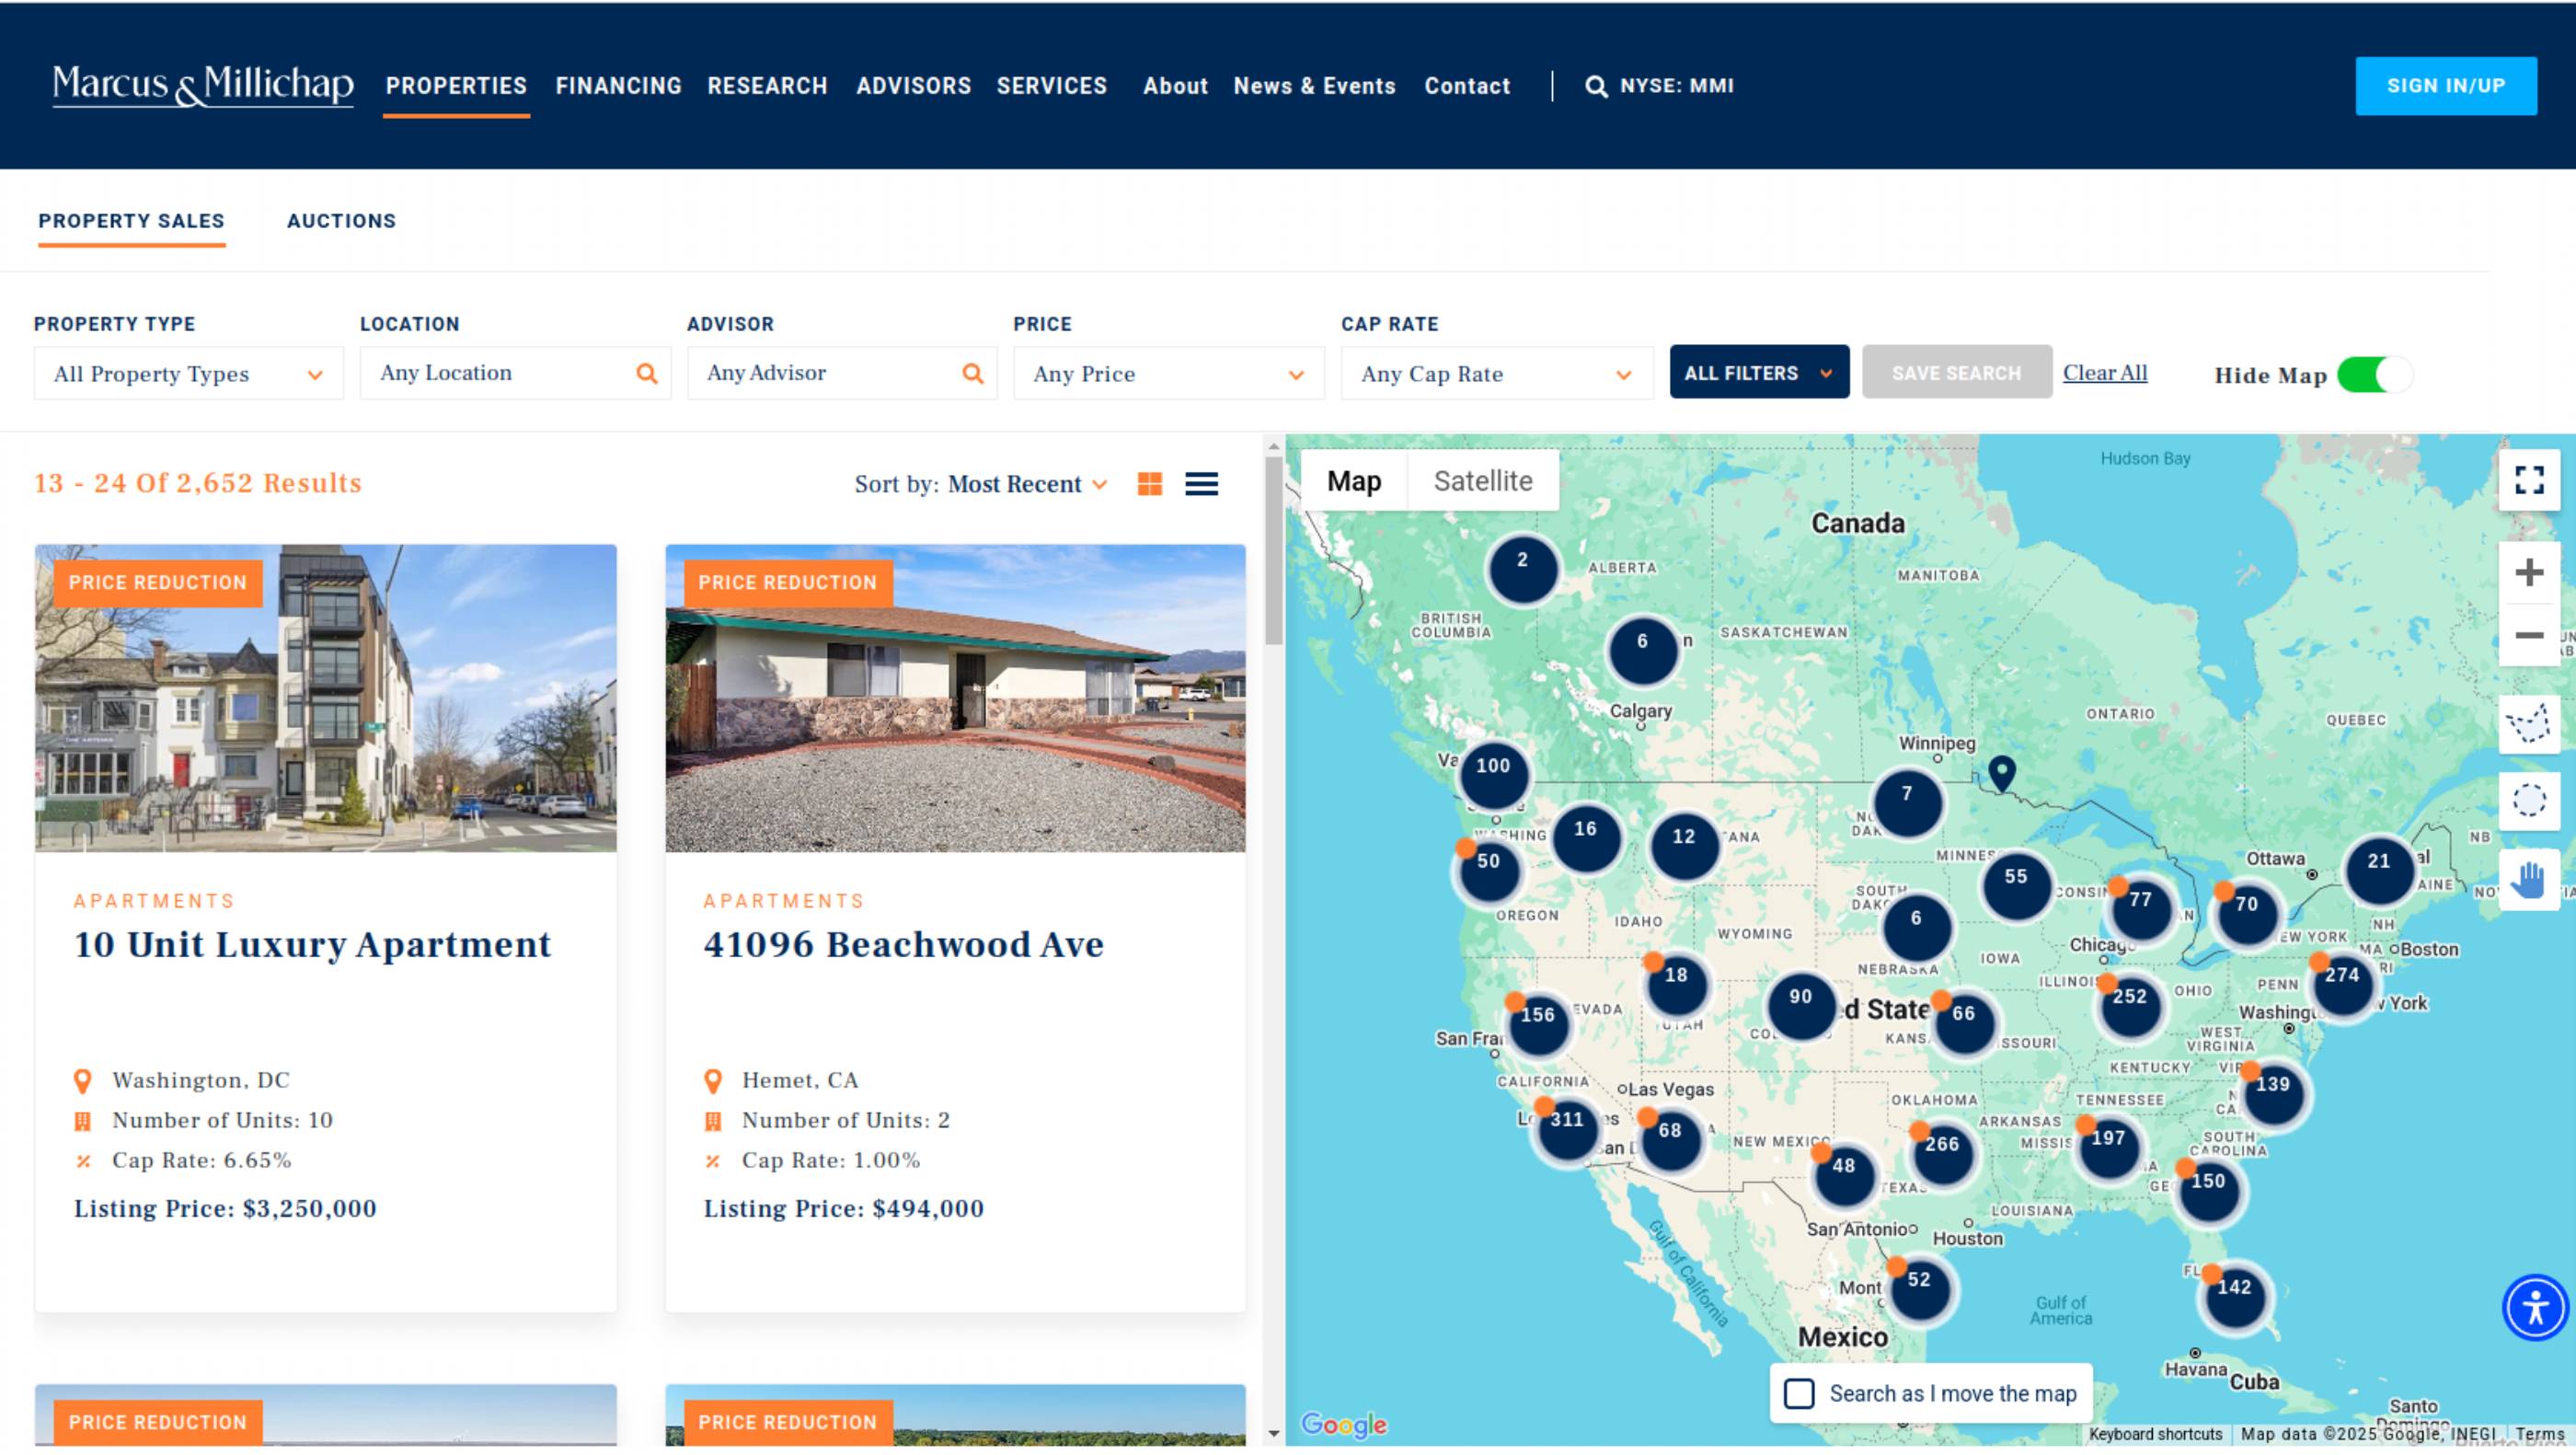This screenshot has height=1455, width=2576.
Task: Click the results list scrollbar thumb
Action: 1273,550
